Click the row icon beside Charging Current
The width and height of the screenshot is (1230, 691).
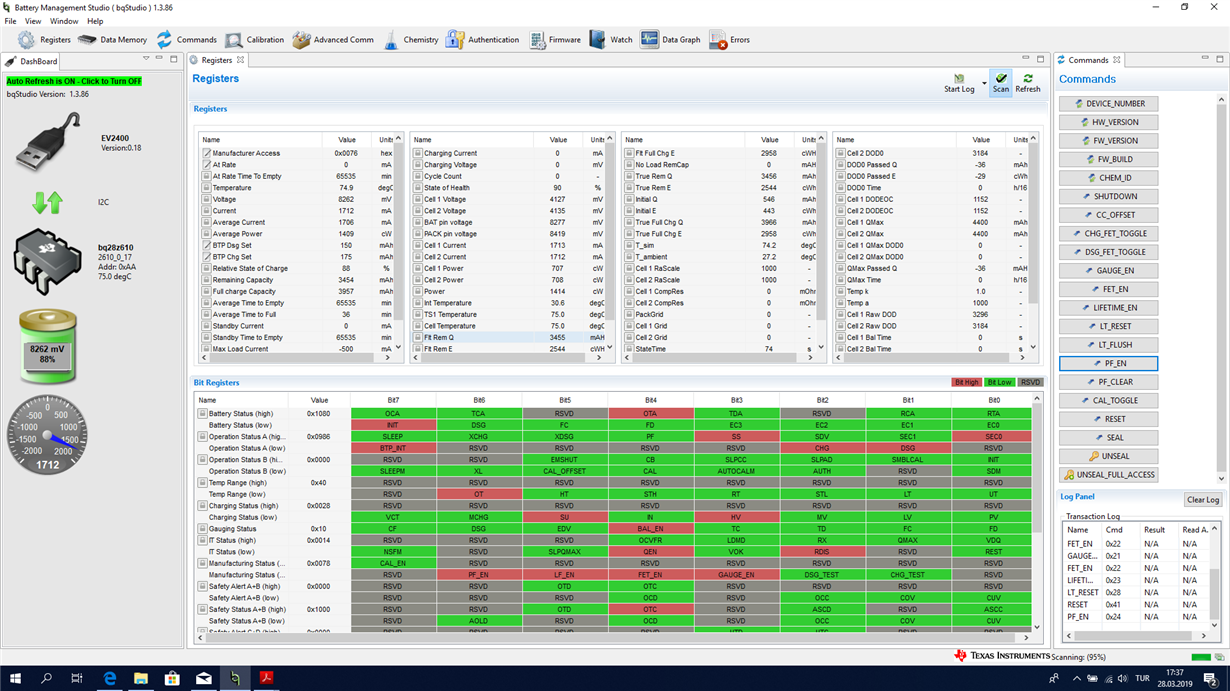coord(418,153)
